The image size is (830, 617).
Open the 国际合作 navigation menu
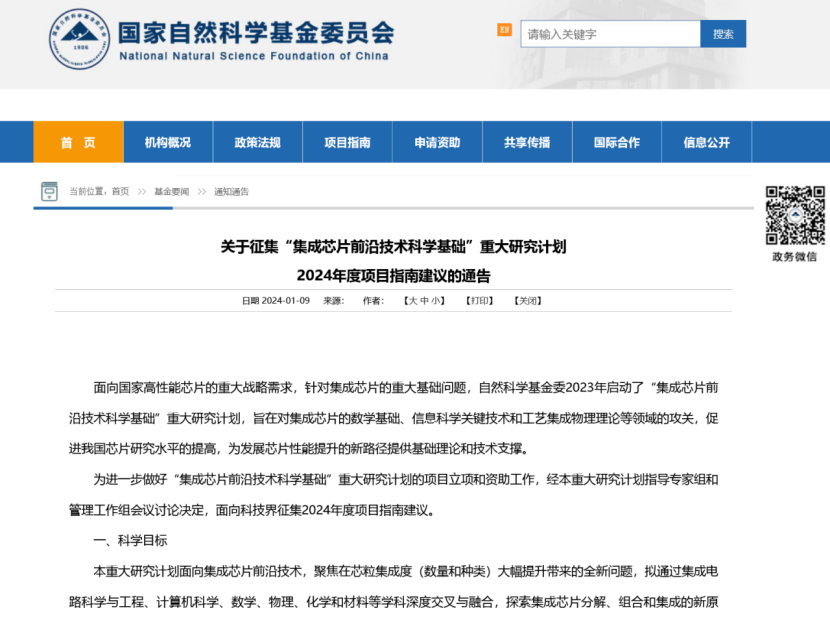[x=616, y=142]
